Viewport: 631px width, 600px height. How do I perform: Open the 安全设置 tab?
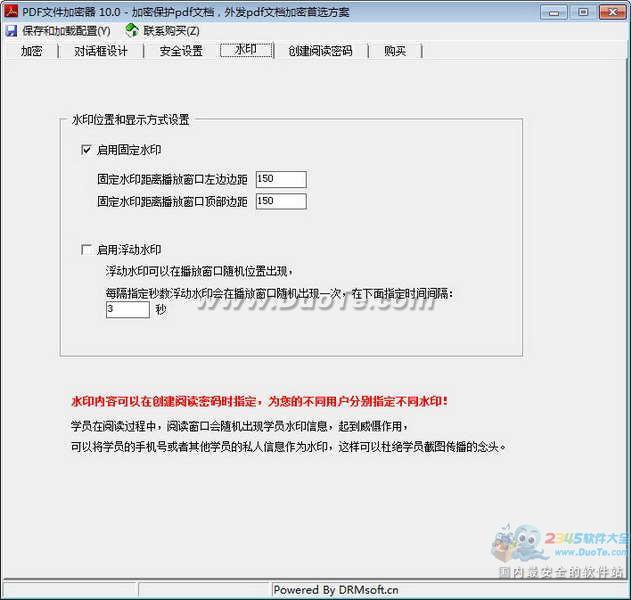pyautogui.click(x=181, y=51)
